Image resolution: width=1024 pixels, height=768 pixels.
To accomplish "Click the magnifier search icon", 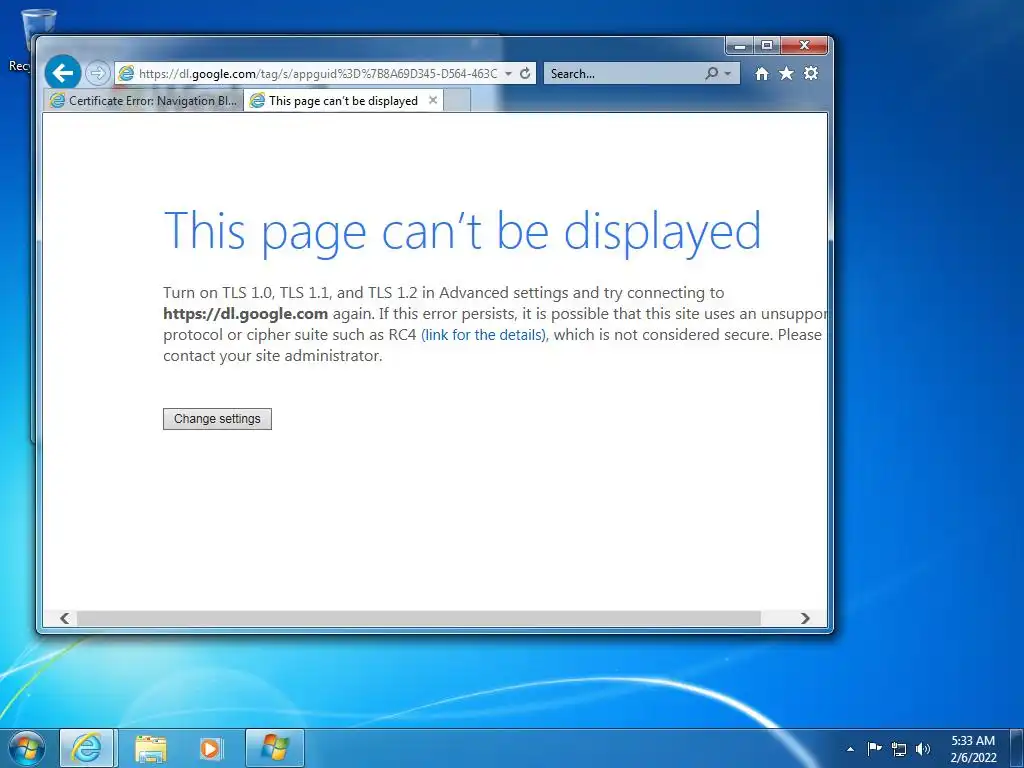I will click(x=711, y=73).
